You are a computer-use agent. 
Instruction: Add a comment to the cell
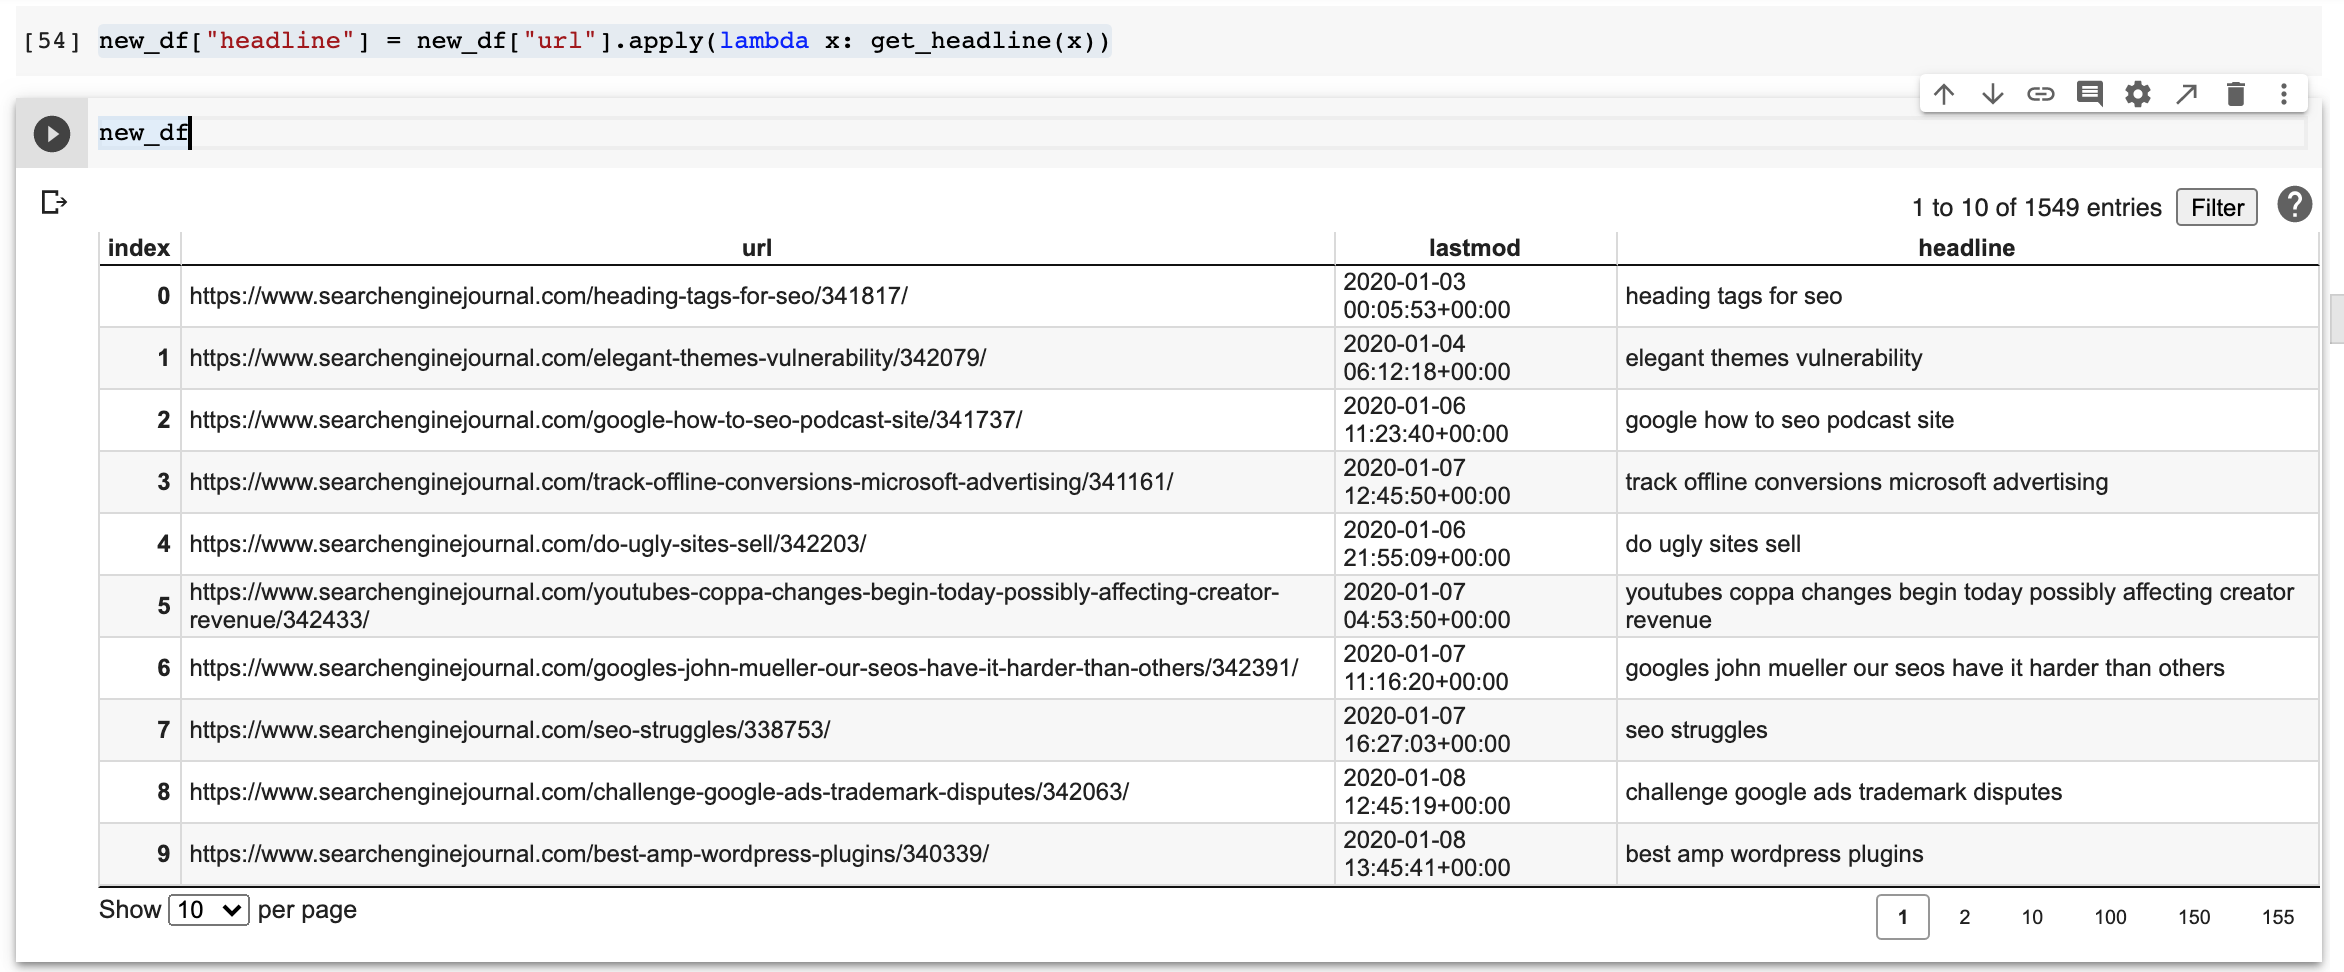[2089, 94]
